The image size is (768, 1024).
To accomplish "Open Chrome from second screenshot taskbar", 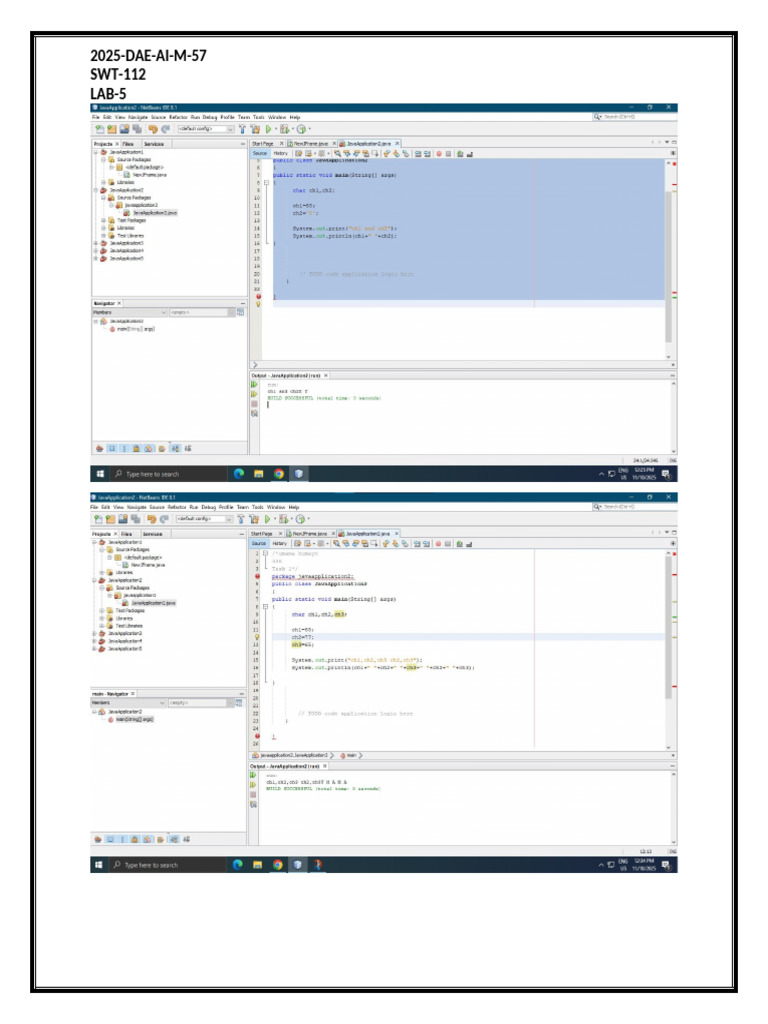I will click(278, 865).
